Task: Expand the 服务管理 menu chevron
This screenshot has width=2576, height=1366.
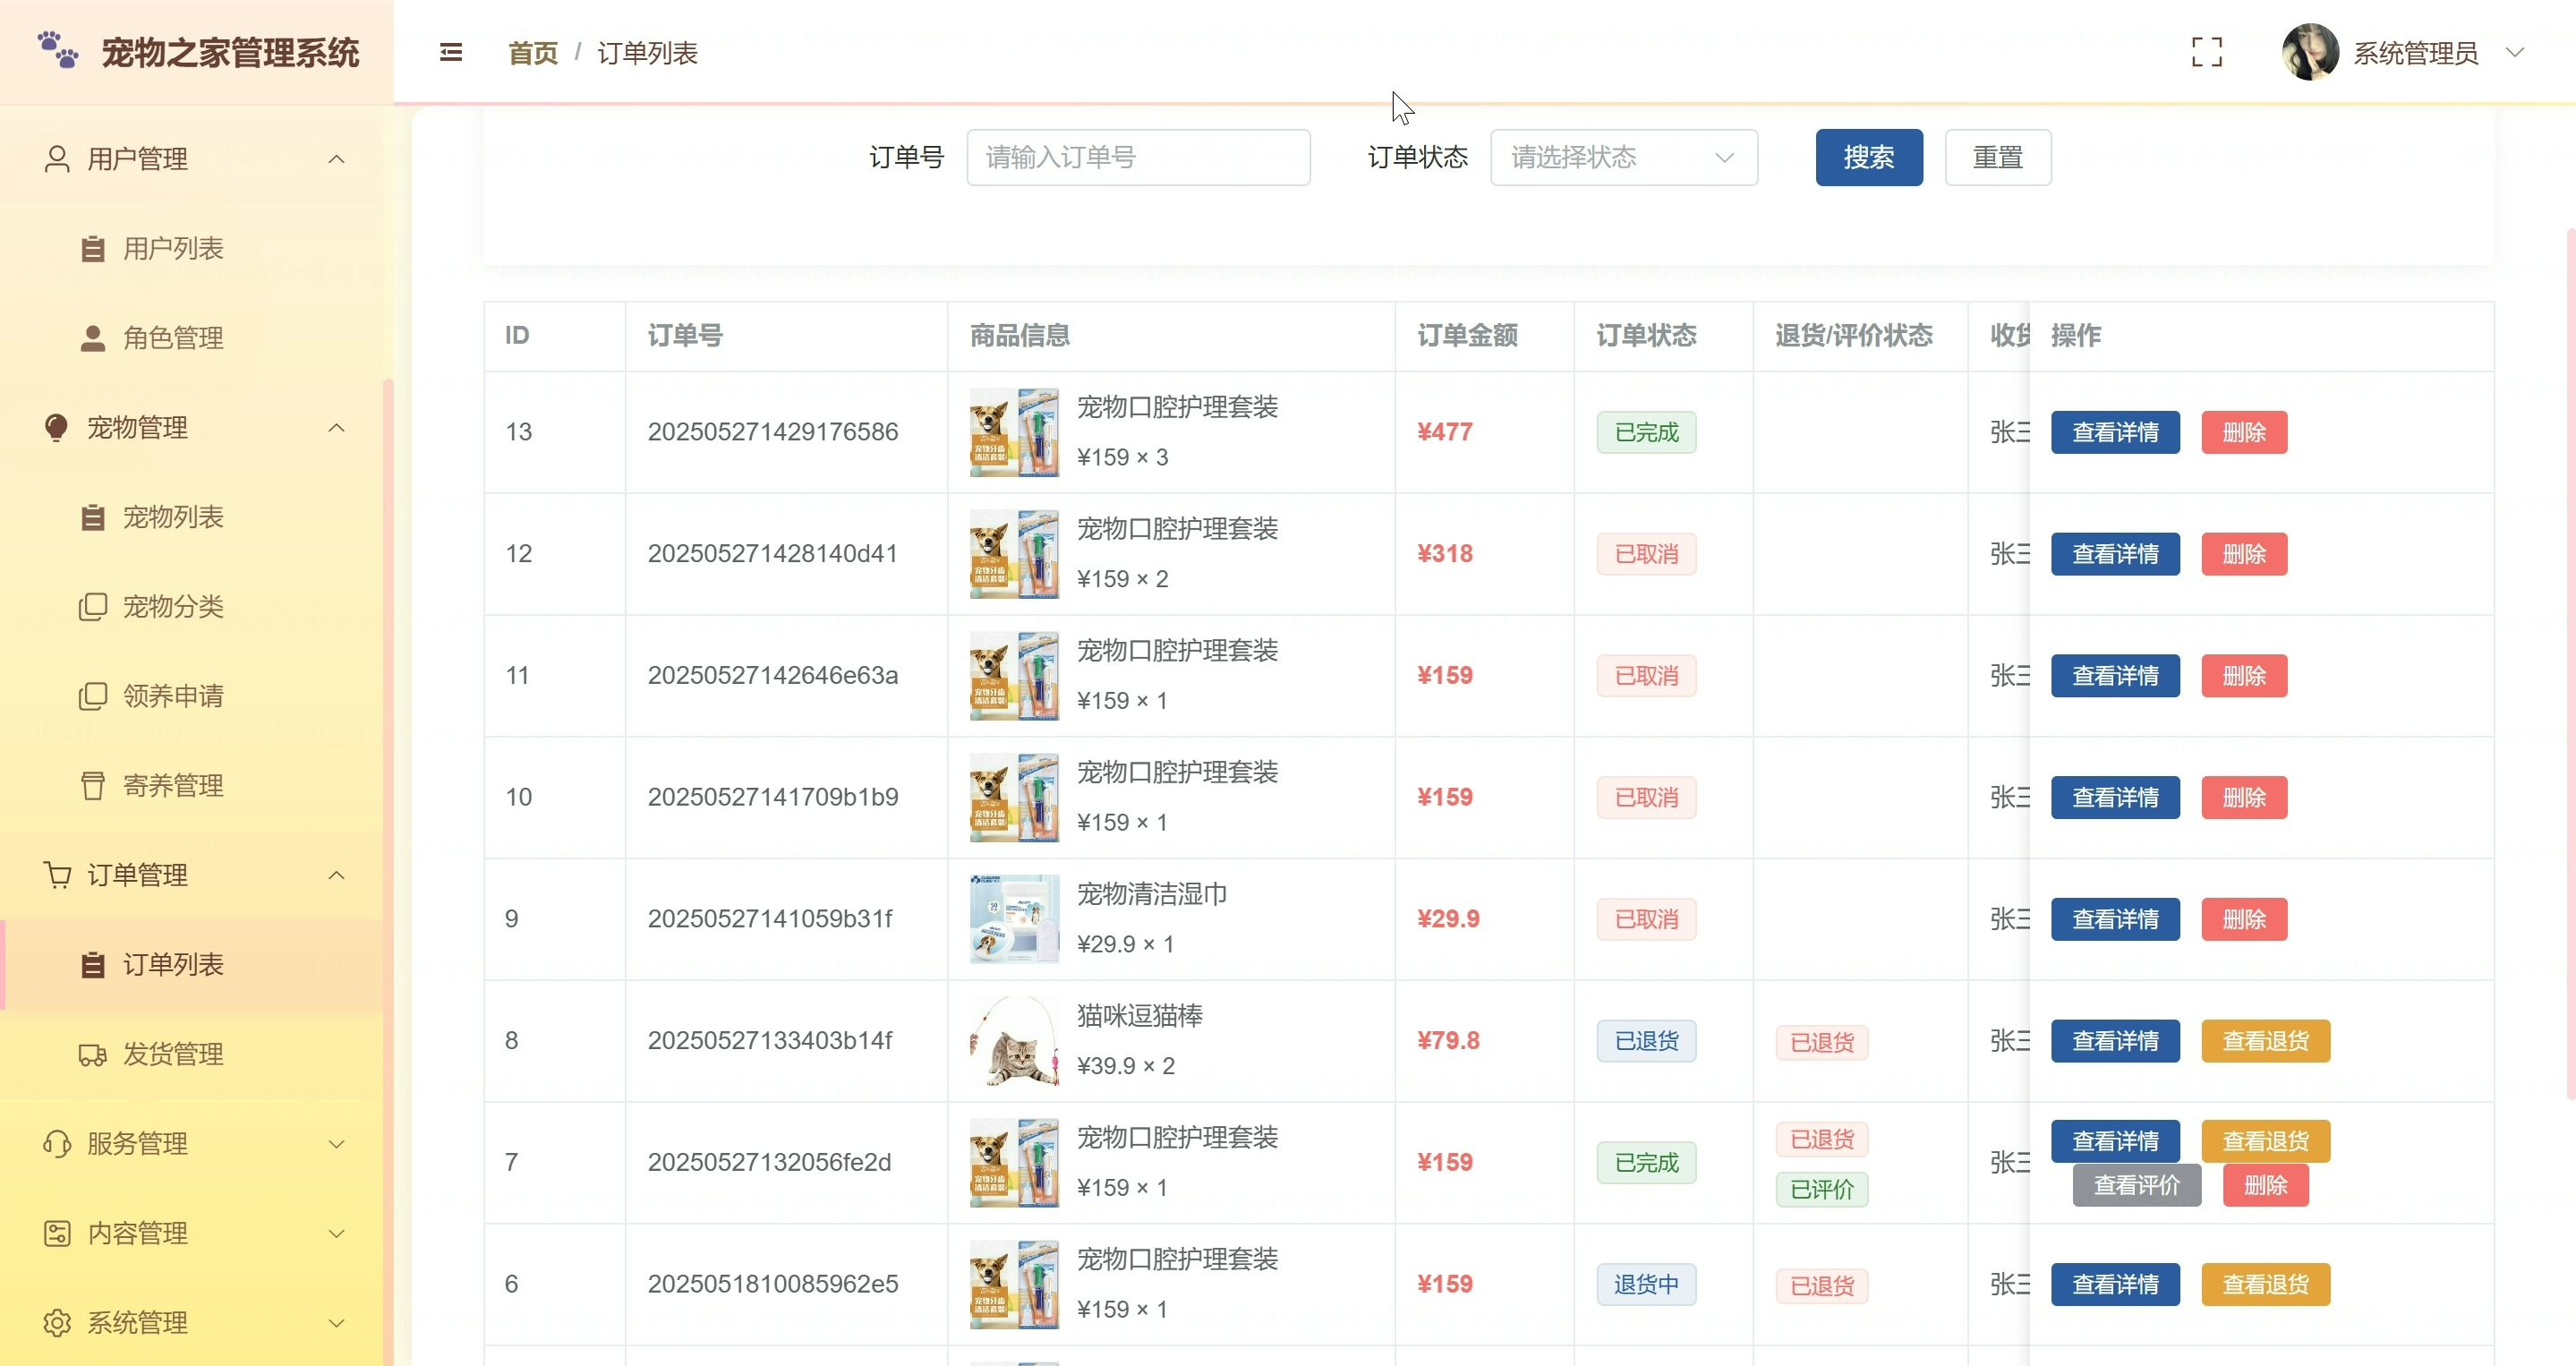Action: 337,1144
